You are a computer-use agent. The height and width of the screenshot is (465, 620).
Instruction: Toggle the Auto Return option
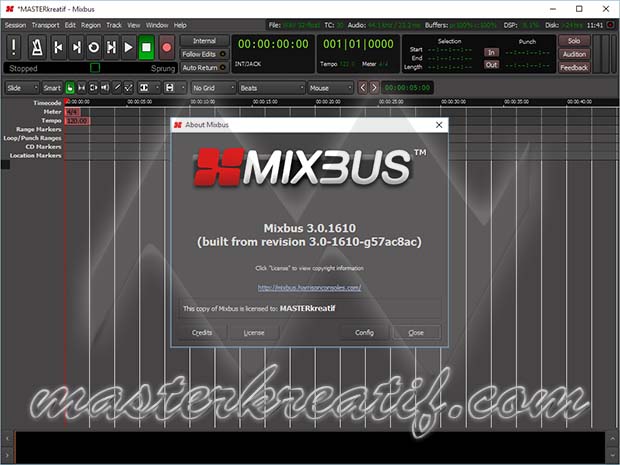(204, 68)
